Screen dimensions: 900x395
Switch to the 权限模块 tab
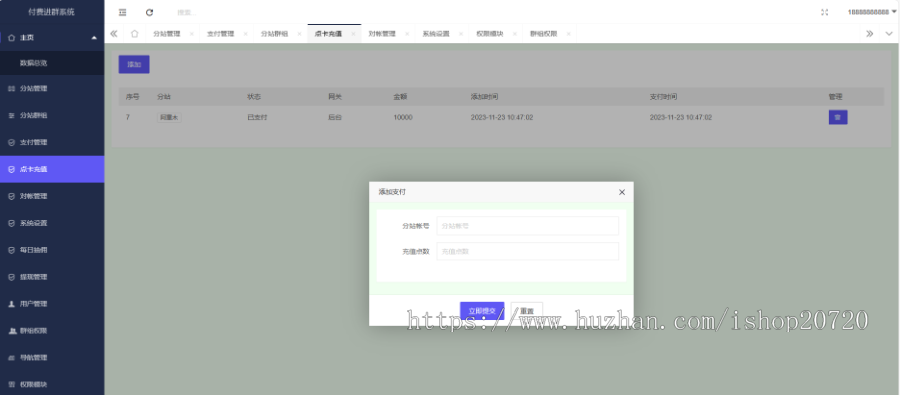click(x=490, y=34)
